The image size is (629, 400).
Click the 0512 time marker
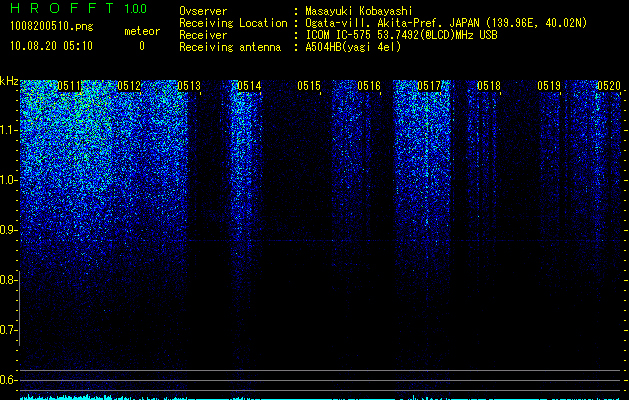coord(129,86)
